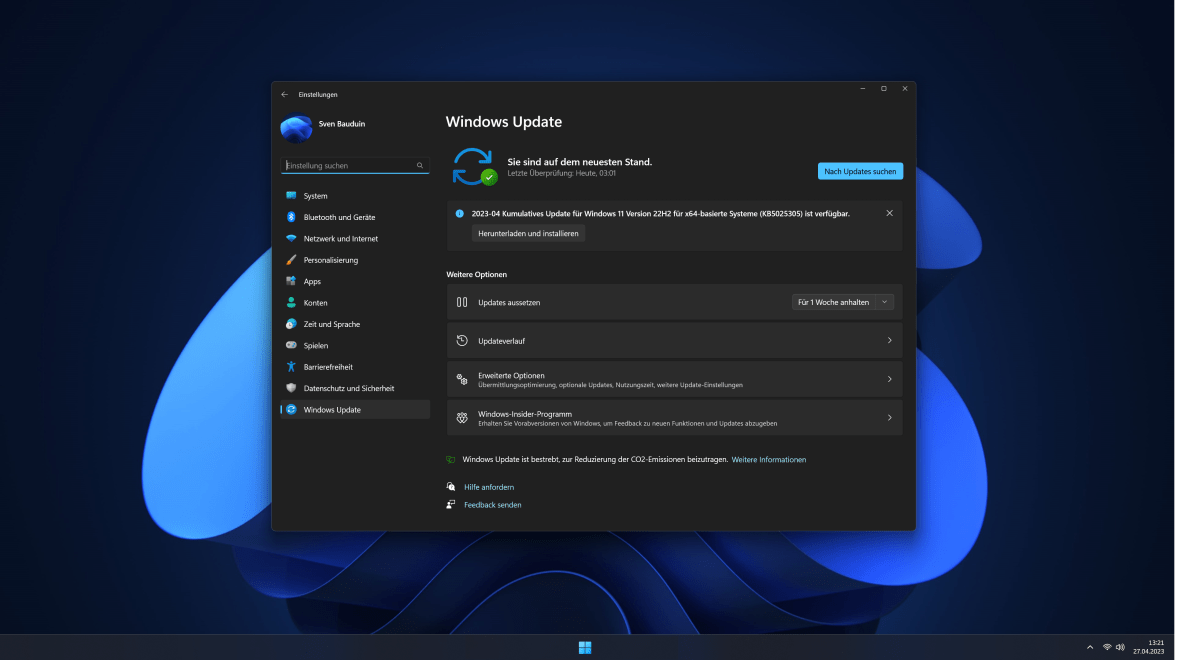Click the sync status icon with green checkmark
1200x660 pixels.
[x=474, y=166]
